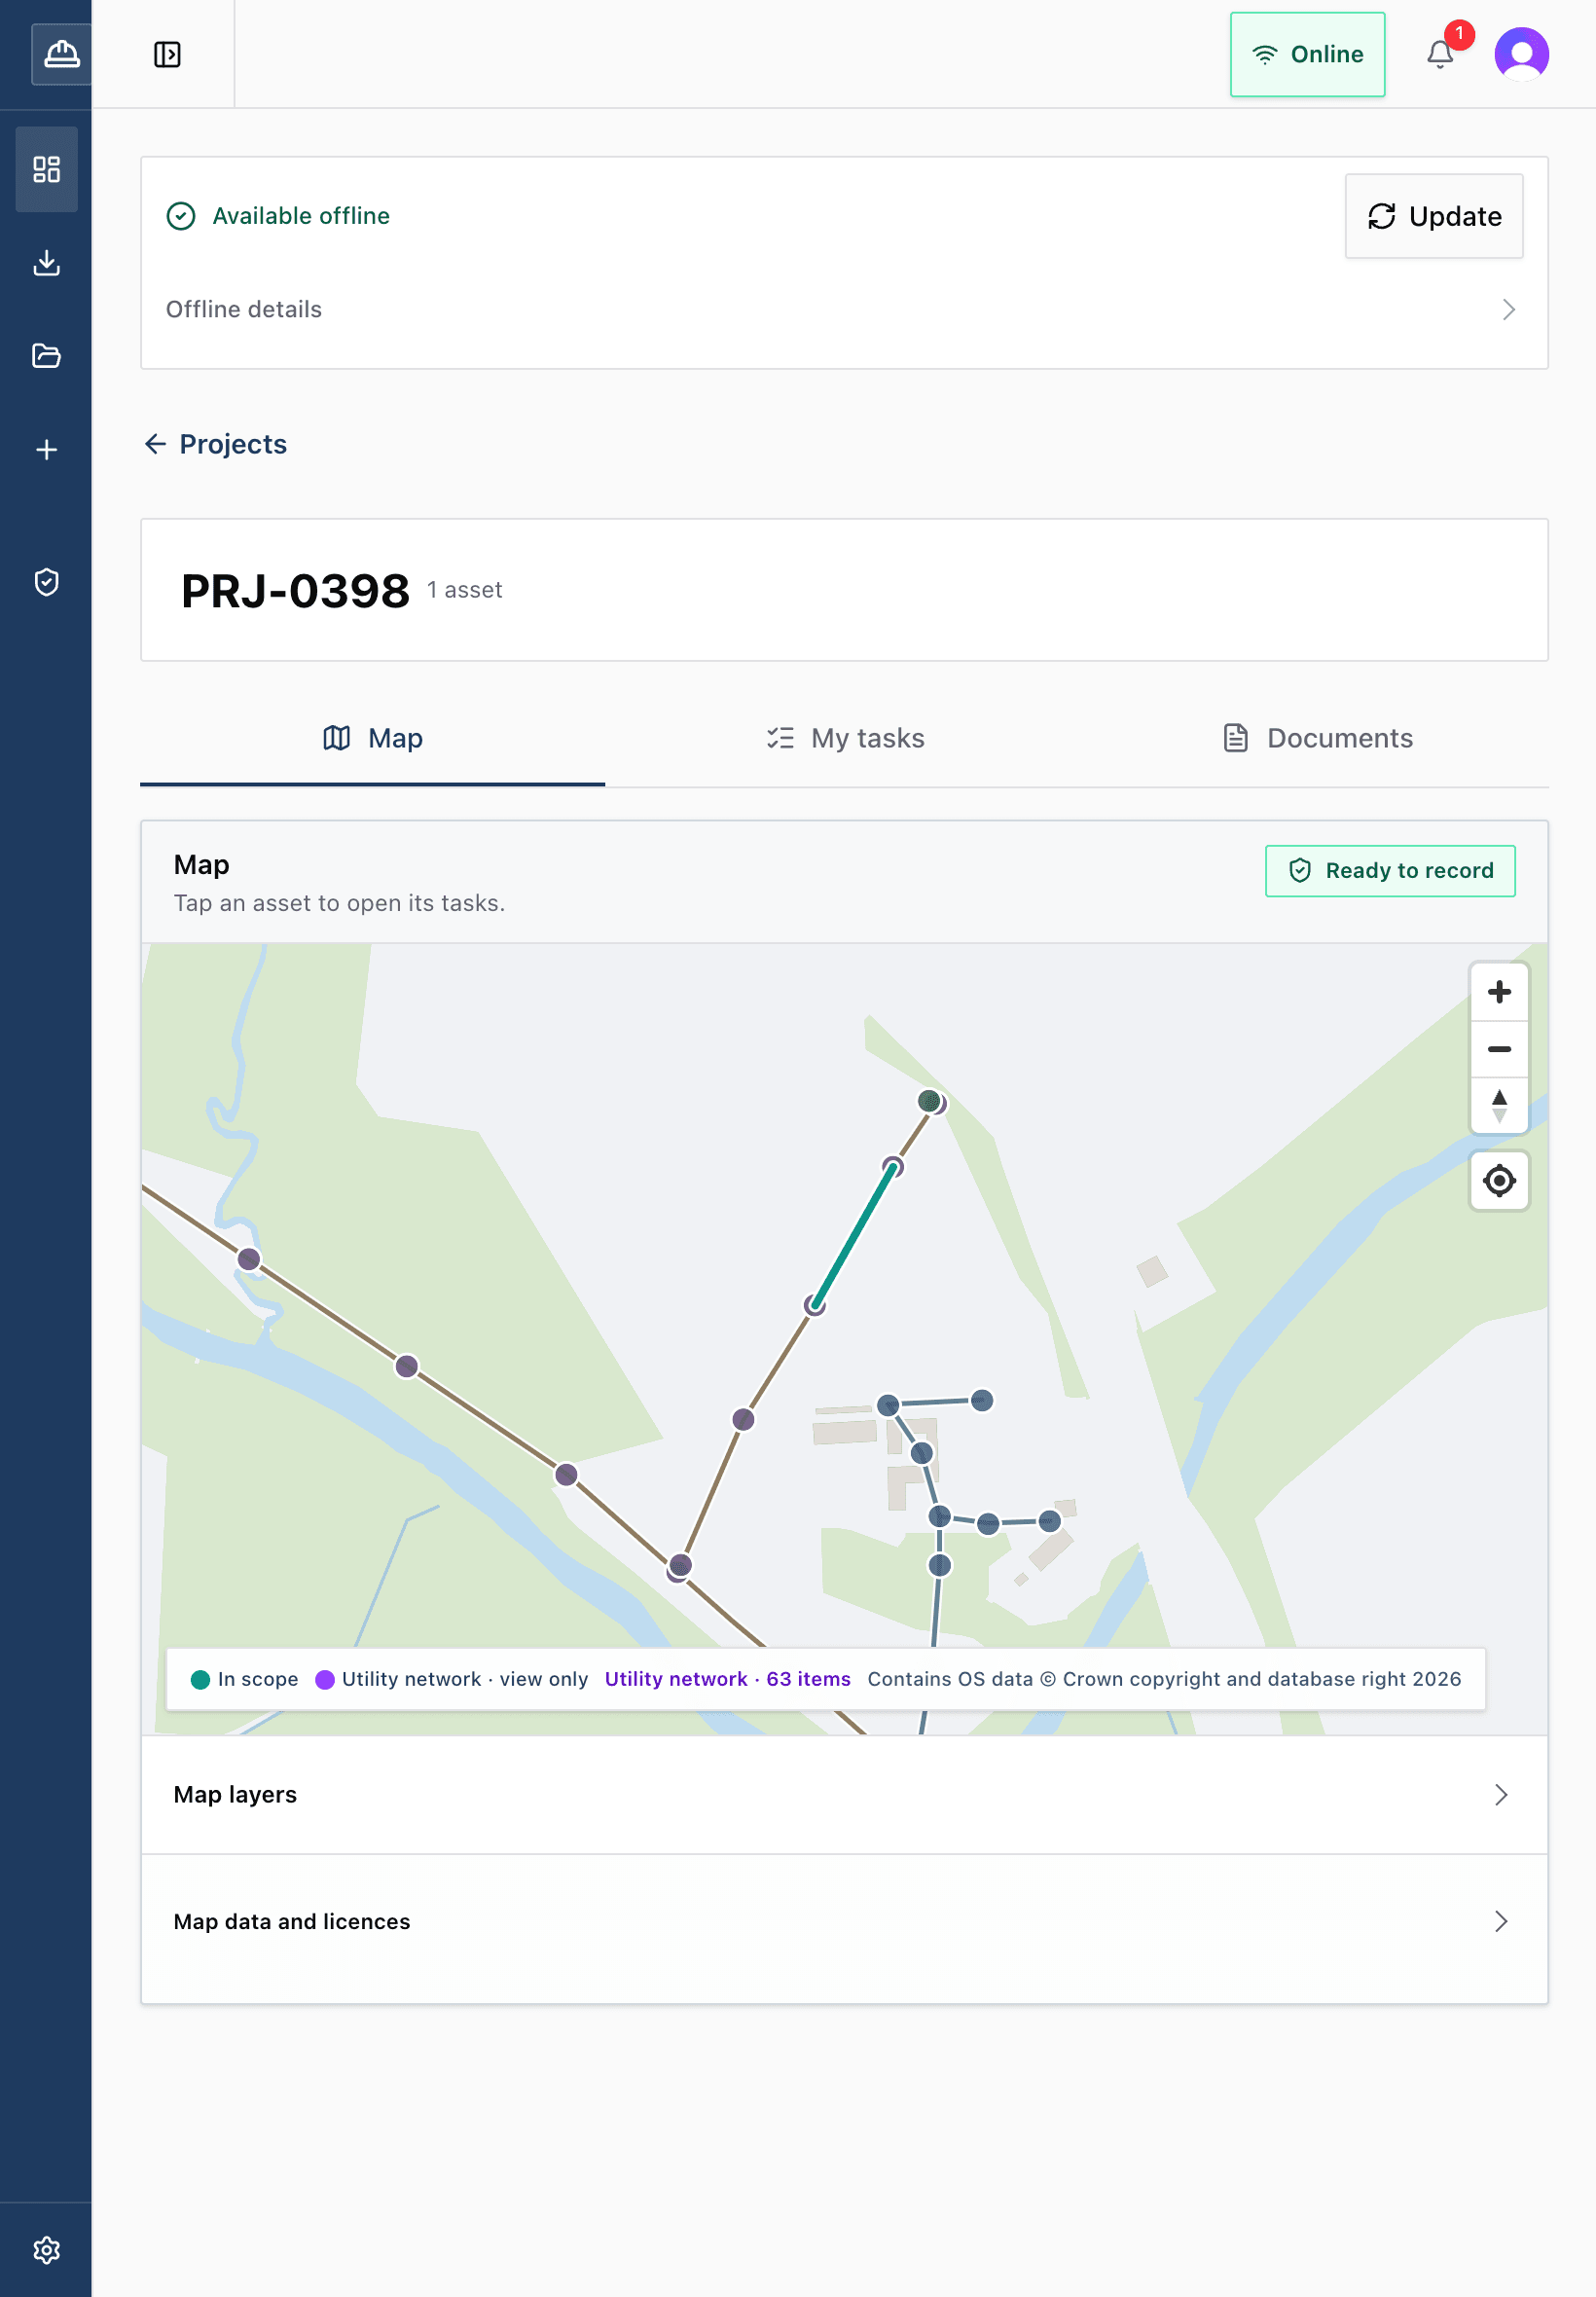Open settings gear in sidebar
The width and height of the screenshot is (1596, 2297).
point(46,2250)
